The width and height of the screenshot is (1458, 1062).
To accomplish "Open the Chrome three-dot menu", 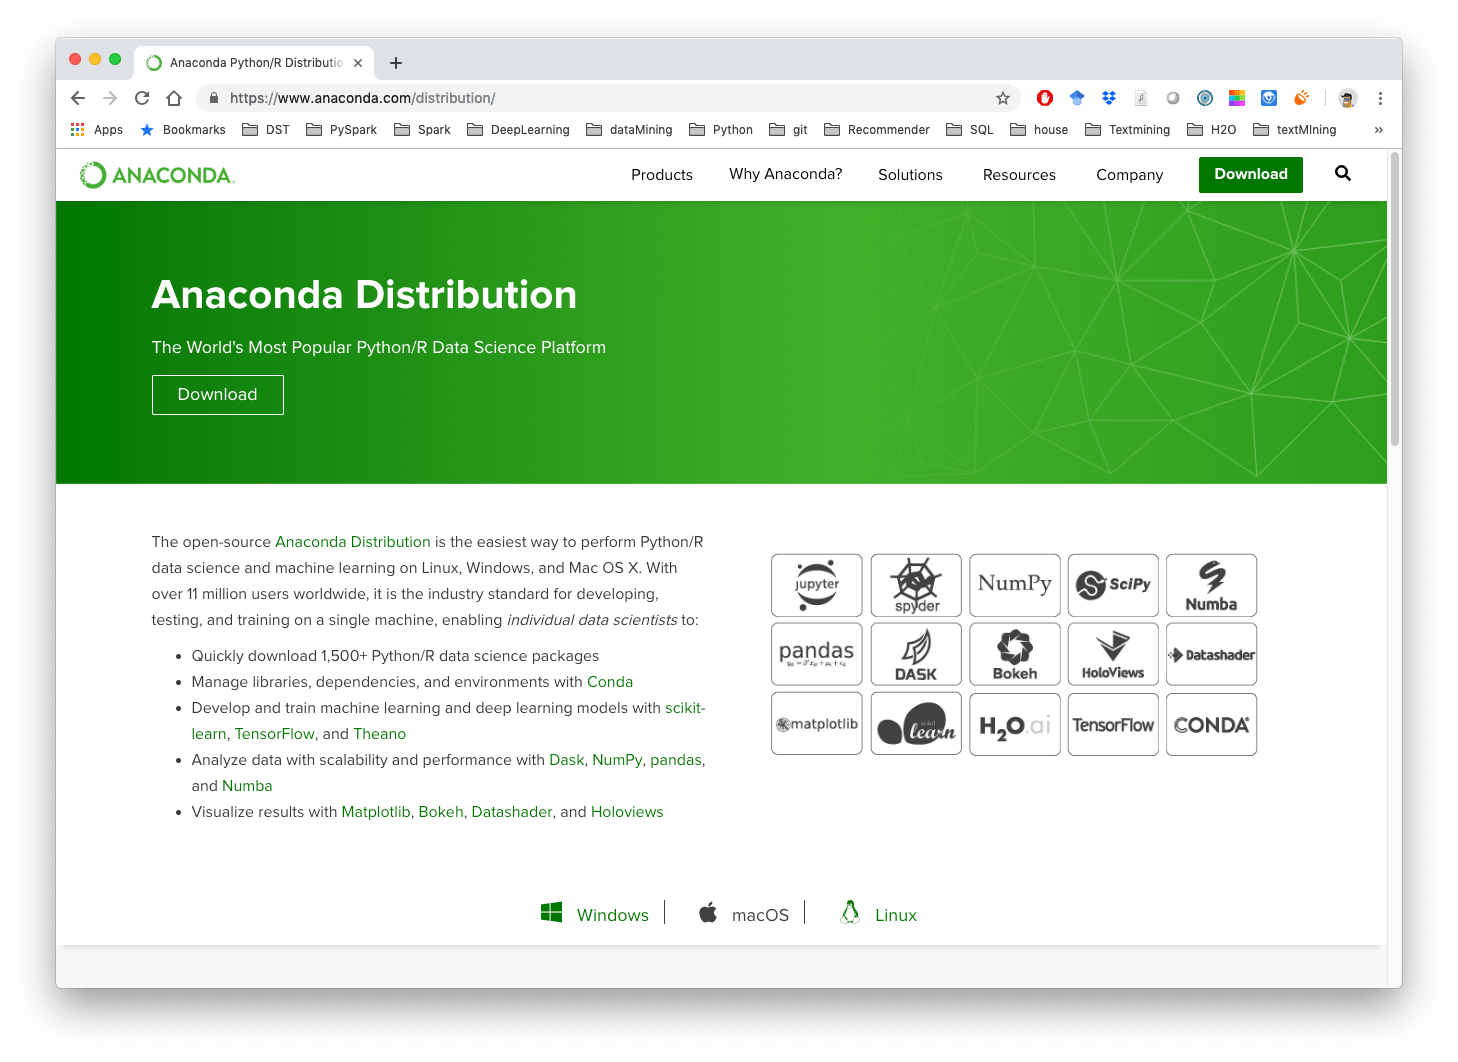I will click(1380, 98).
